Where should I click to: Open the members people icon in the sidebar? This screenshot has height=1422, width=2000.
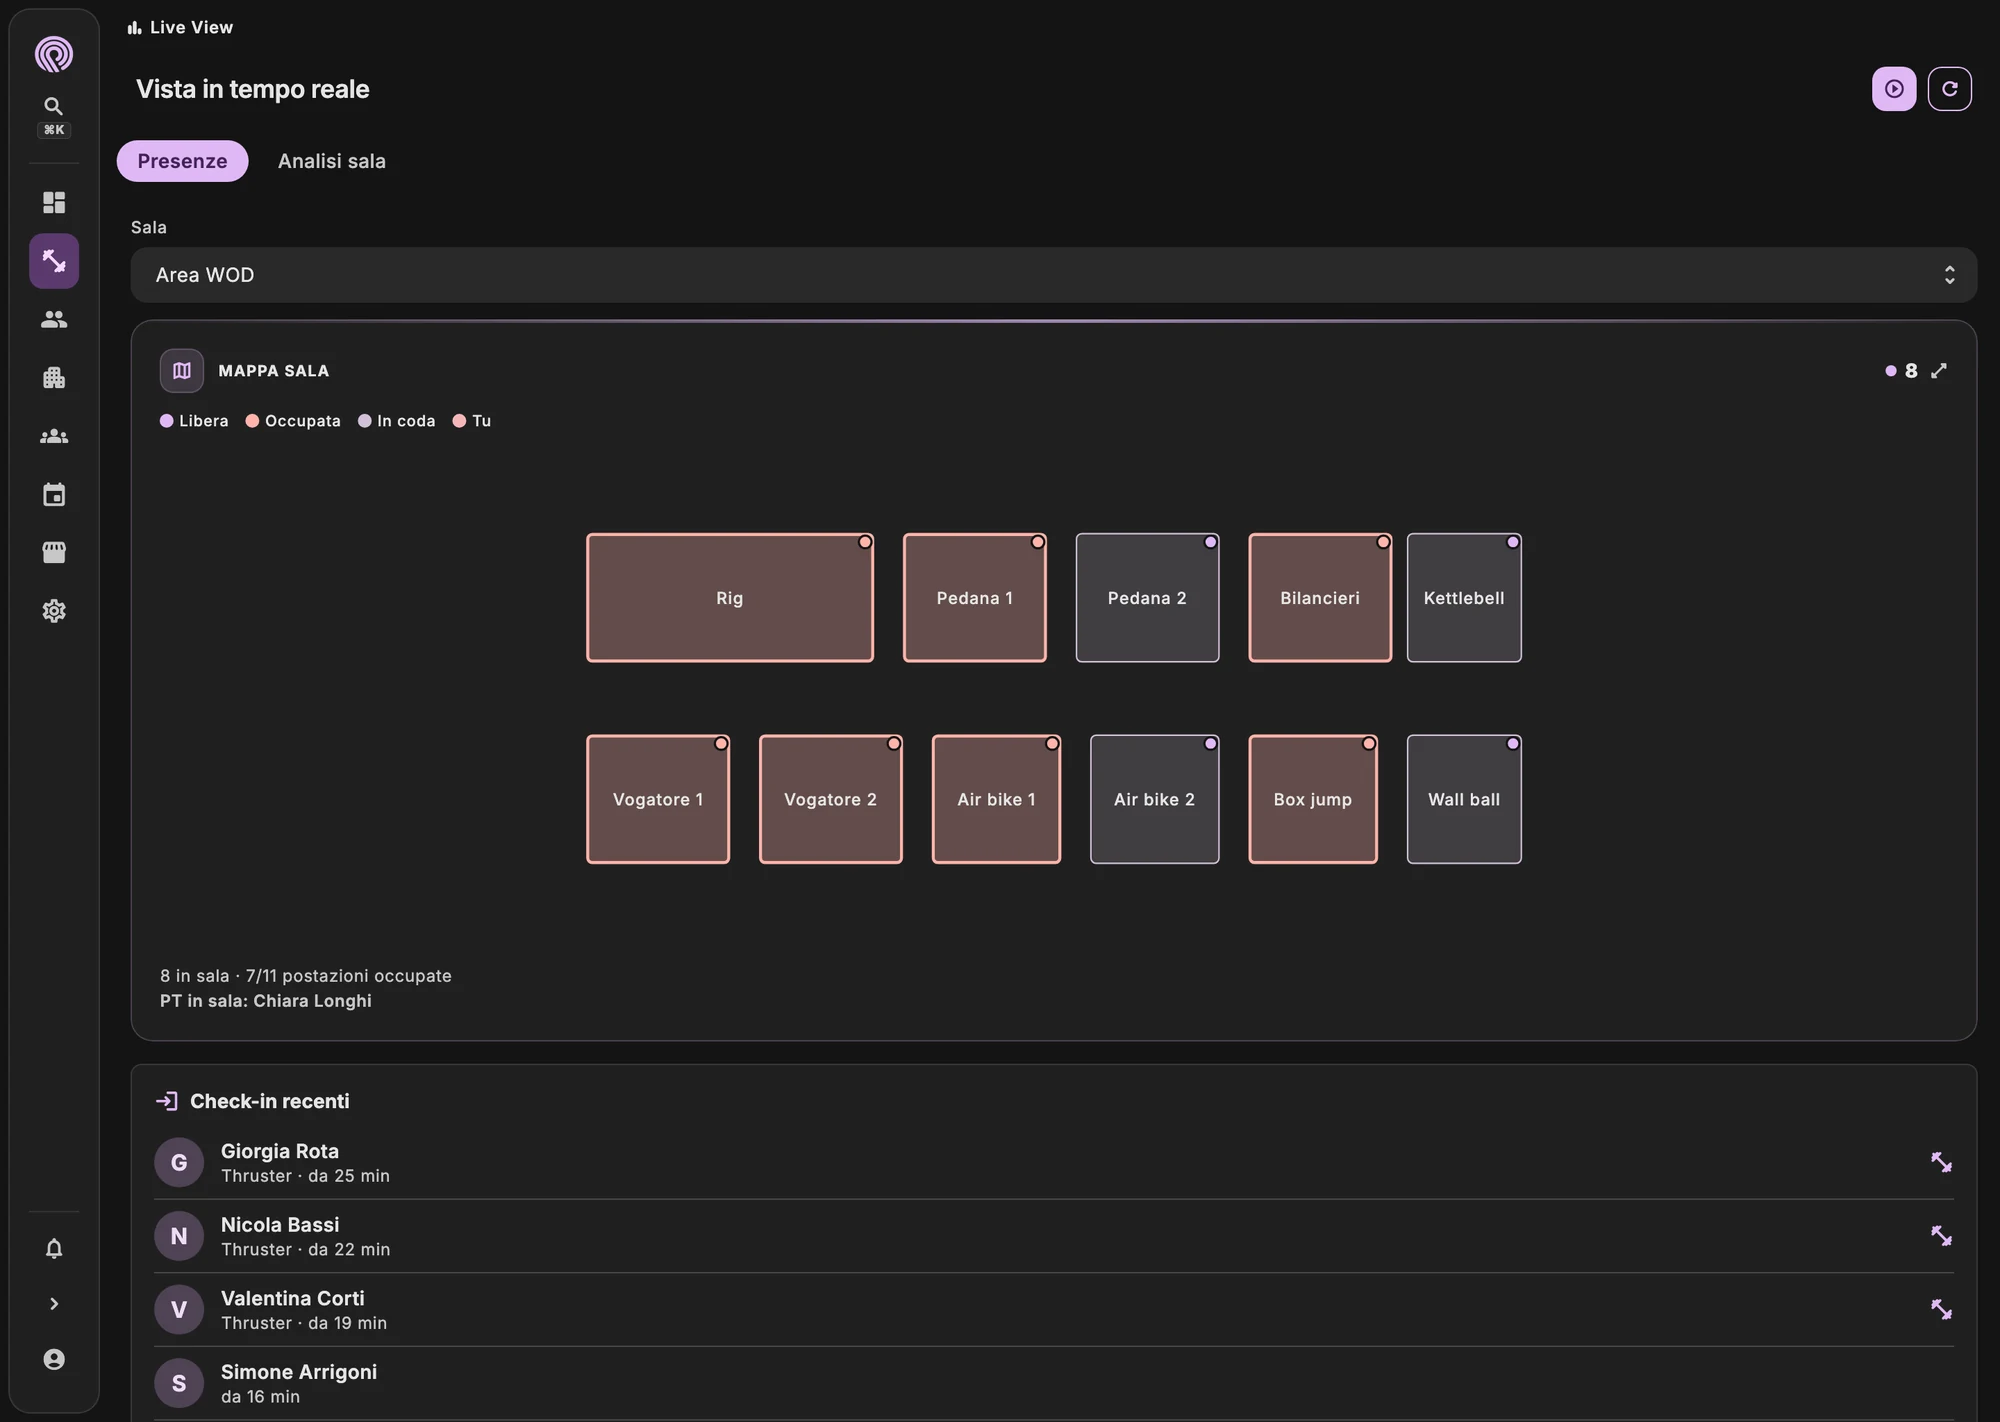pyautogui.click(x=54, y=319)
